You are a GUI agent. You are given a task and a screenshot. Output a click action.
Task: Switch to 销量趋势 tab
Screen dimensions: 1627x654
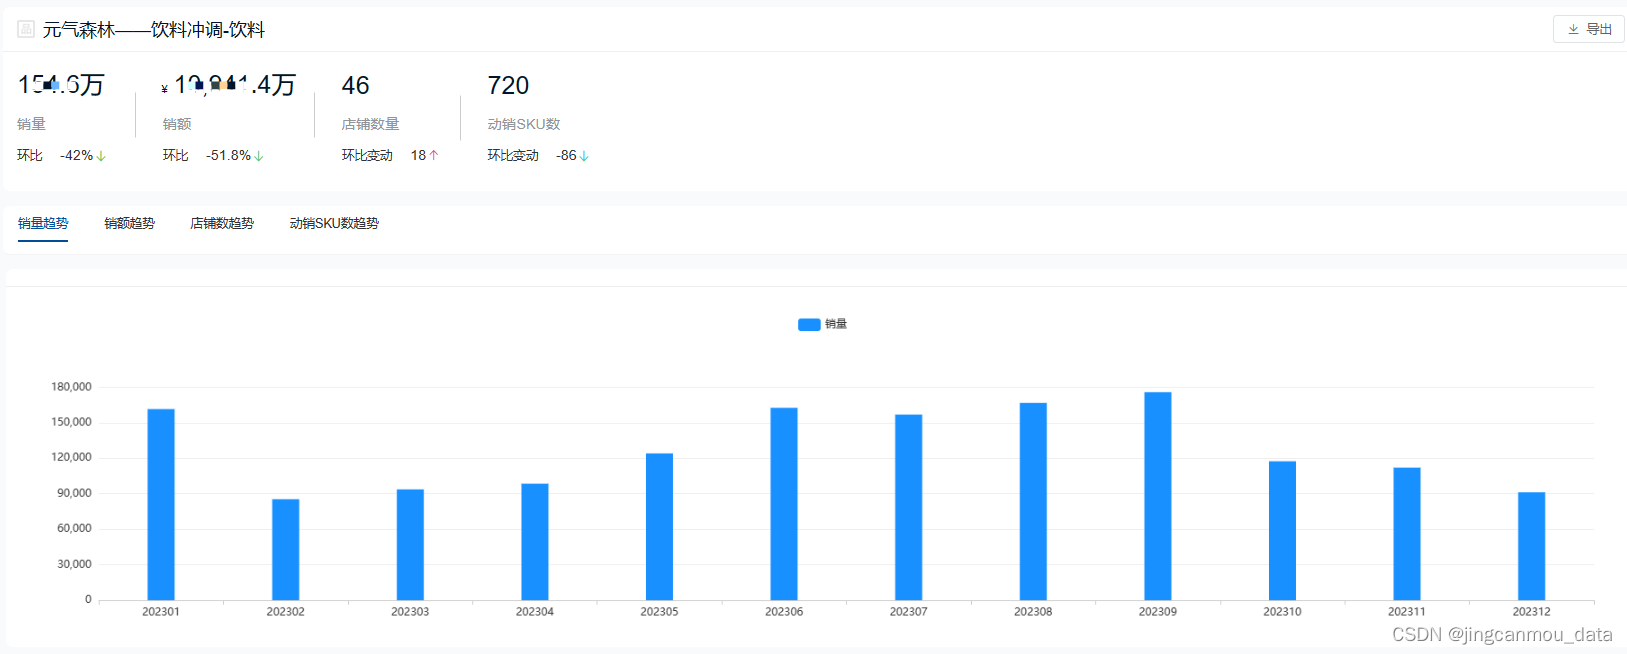tap(43, 223)
